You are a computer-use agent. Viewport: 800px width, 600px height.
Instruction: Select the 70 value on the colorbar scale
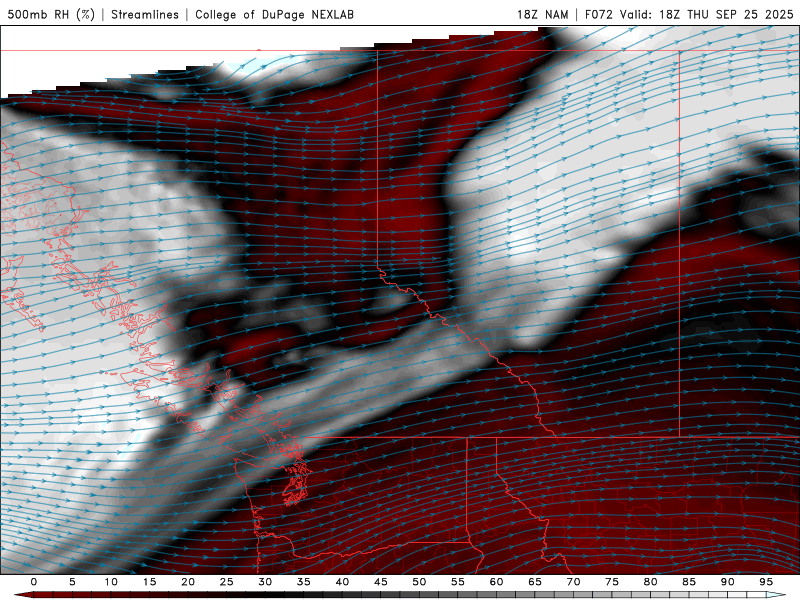click(x=573, y=582)
